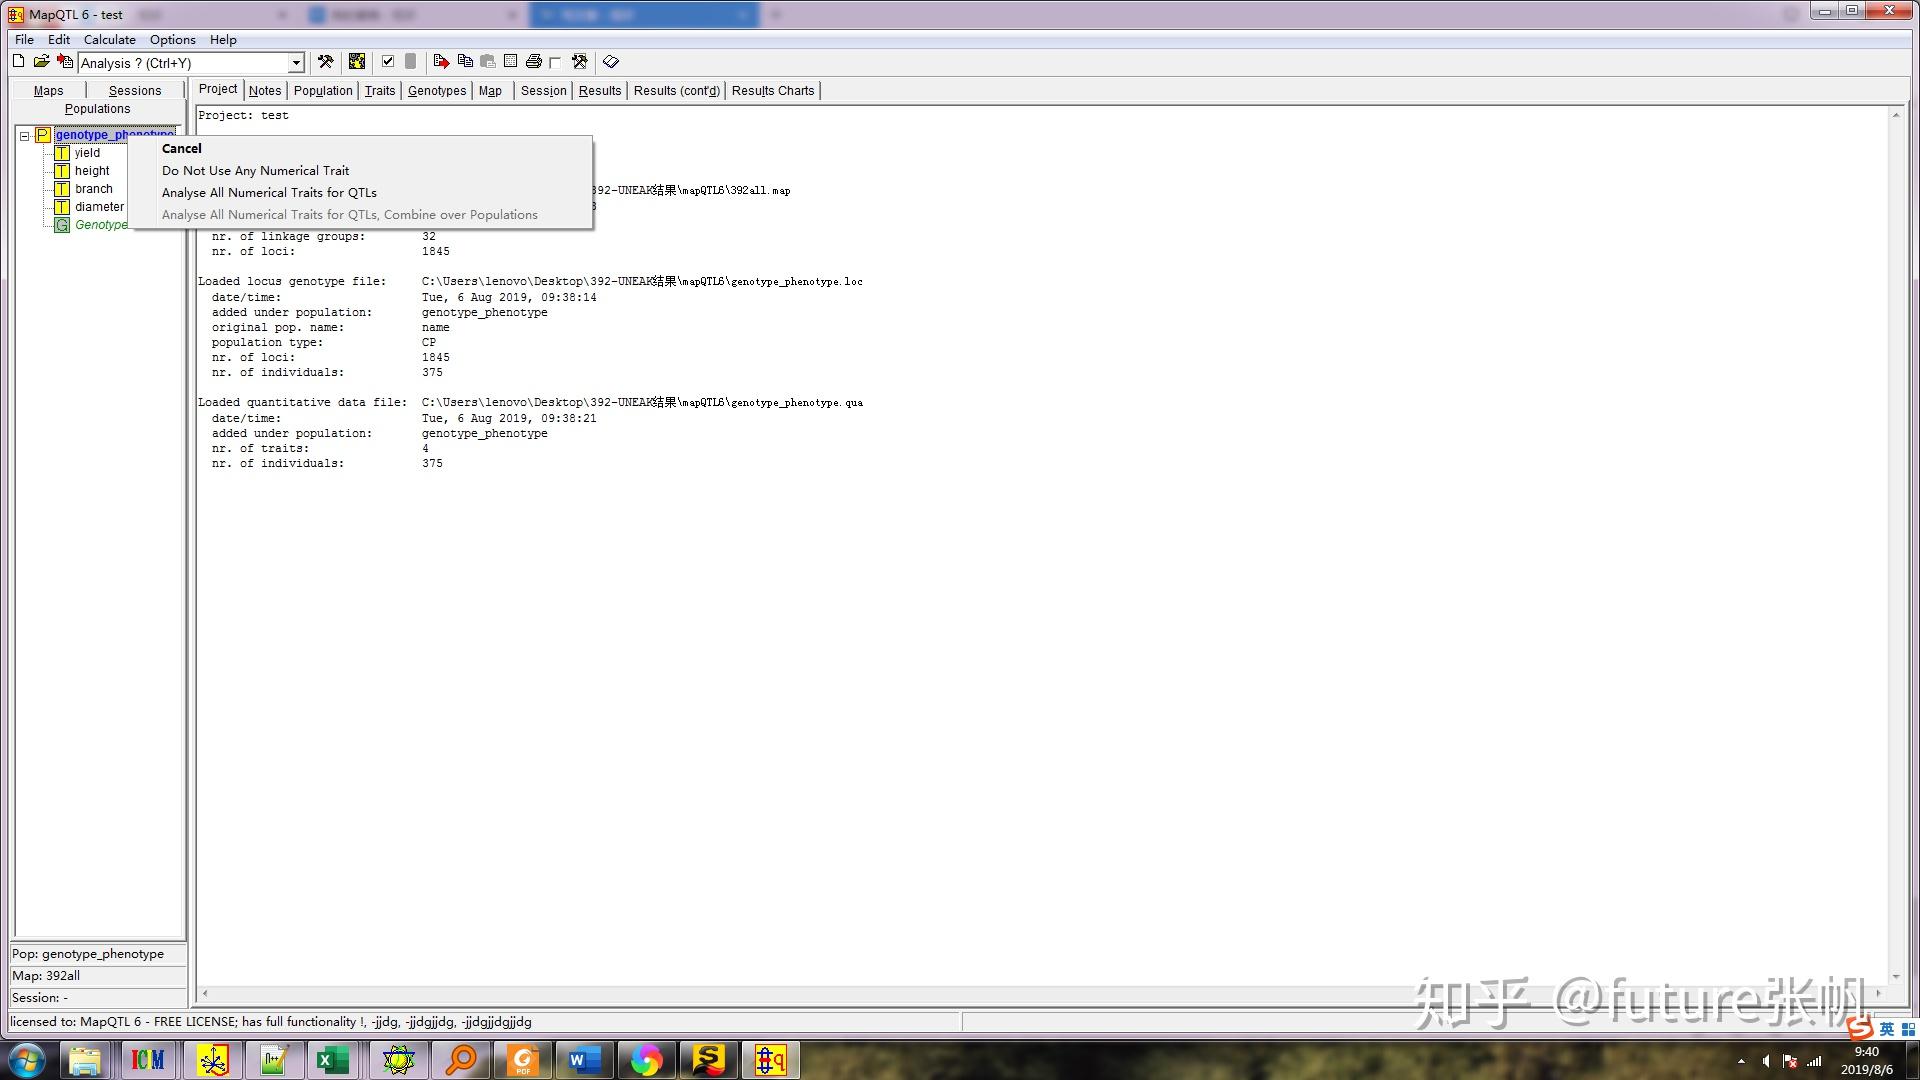Collapse the genotype_phenotype population tree node
The width and height of the screenshot is (1920, 1080).
25,136
